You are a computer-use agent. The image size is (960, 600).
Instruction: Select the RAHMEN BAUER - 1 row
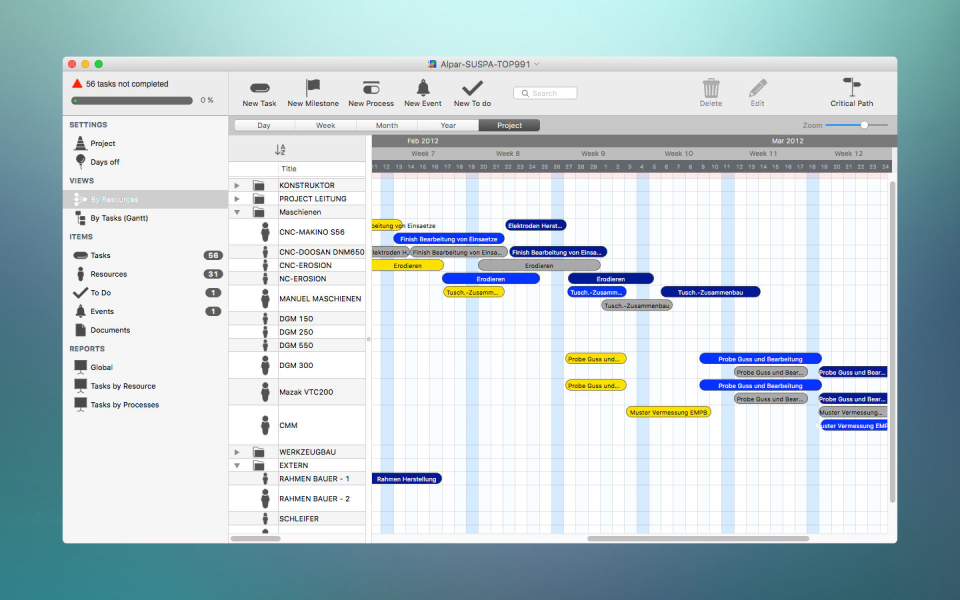pyautogui.click(x=298, y=479)
